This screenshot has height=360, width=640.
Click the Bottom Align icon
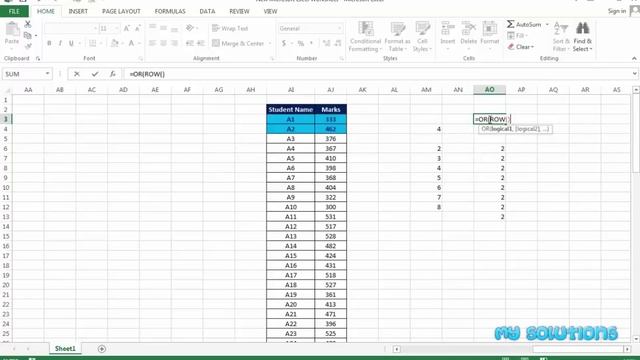pos(174,28)
